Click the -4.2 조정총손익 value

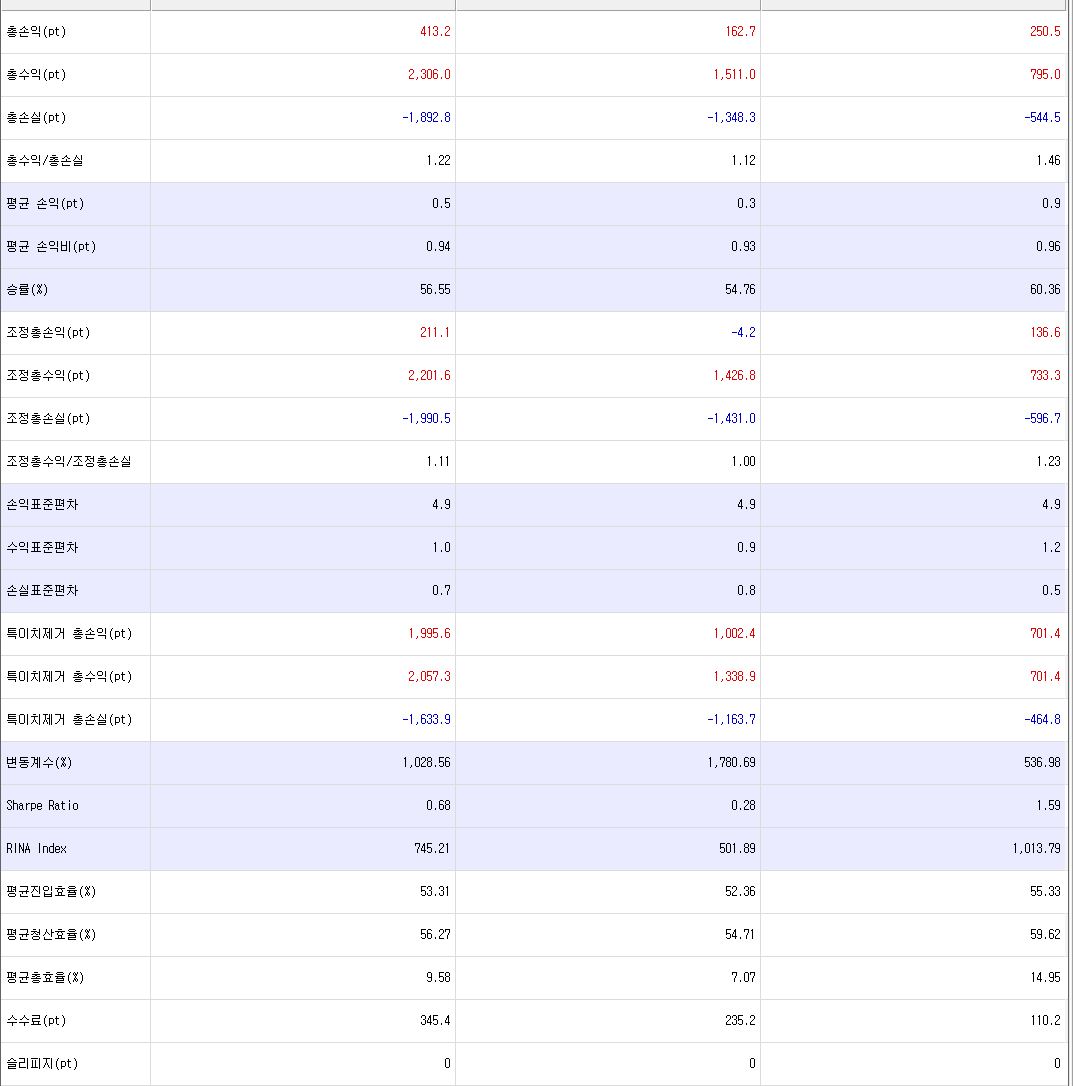(x=743, y=333)
